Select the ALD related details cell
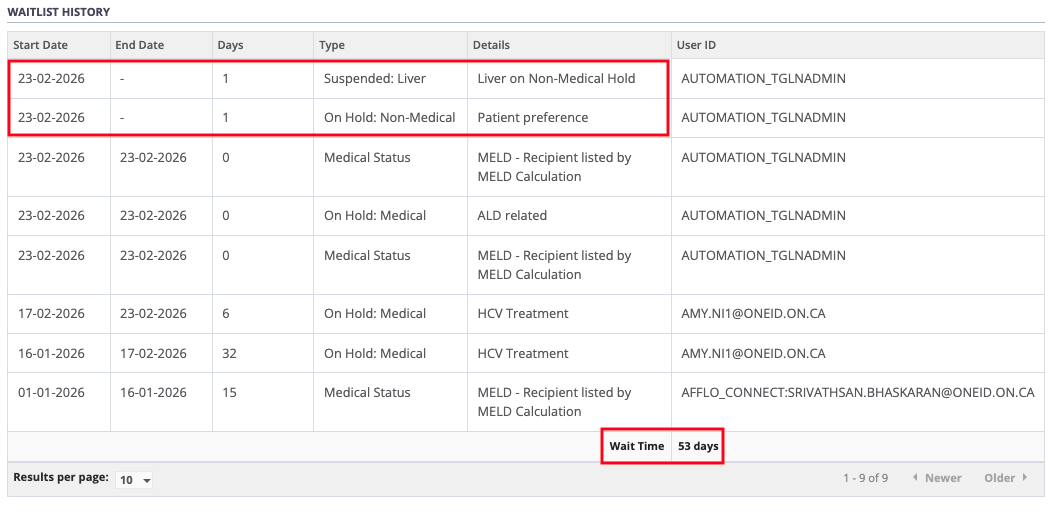This screenshot has height=512, width=1054. coord(512,216)
